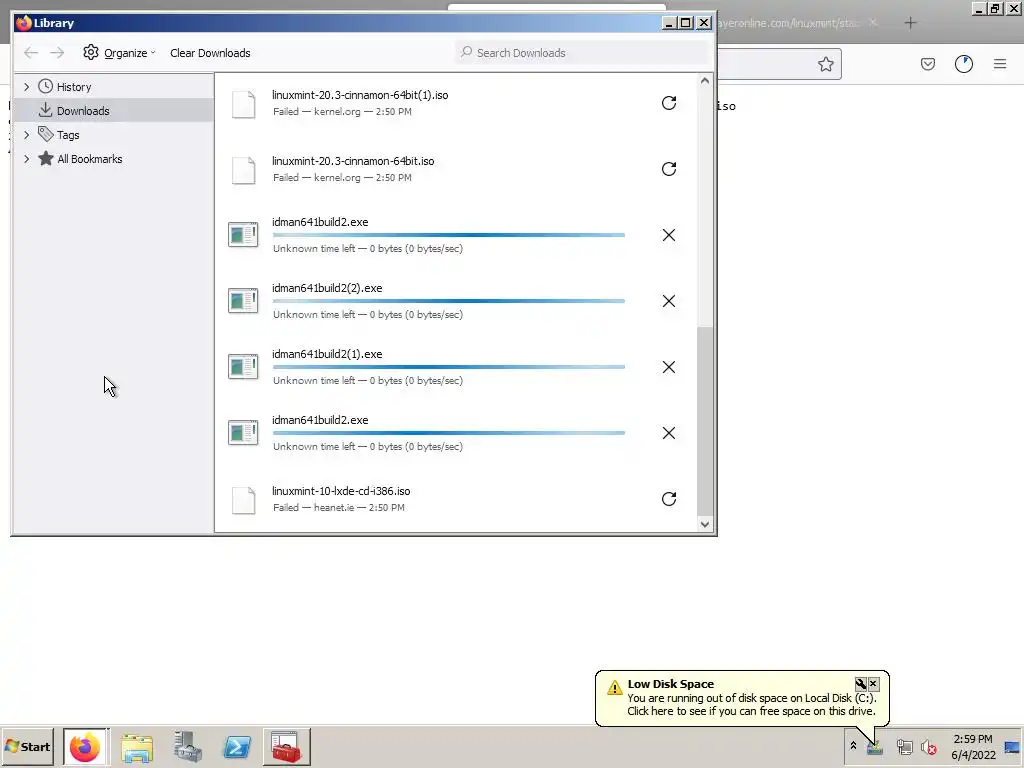This screenshot has width=1024, height=768.
Task: Open a new tab in Firefox
Action: [x=910, y=23]
